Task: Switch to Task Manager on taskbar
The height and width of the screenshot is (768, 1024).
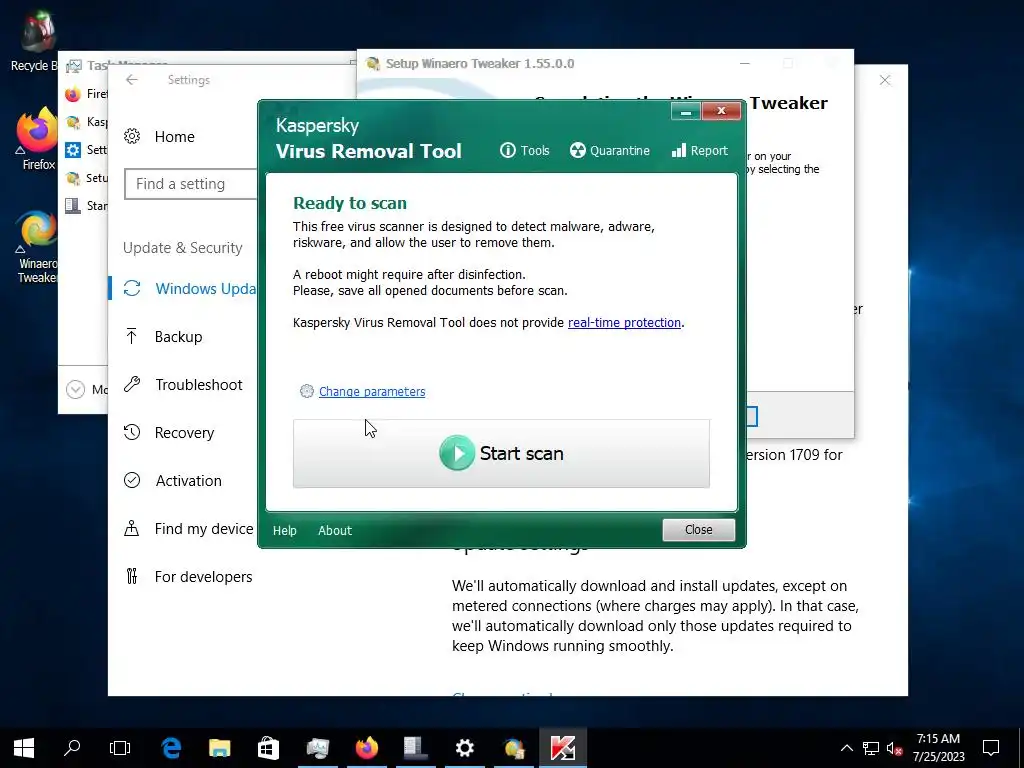Action: (318, 748)
